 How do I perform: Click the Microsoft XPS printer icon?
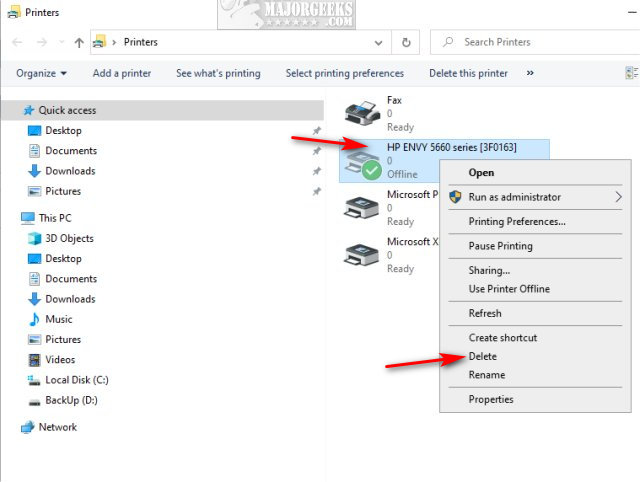(x=359, y=255)
